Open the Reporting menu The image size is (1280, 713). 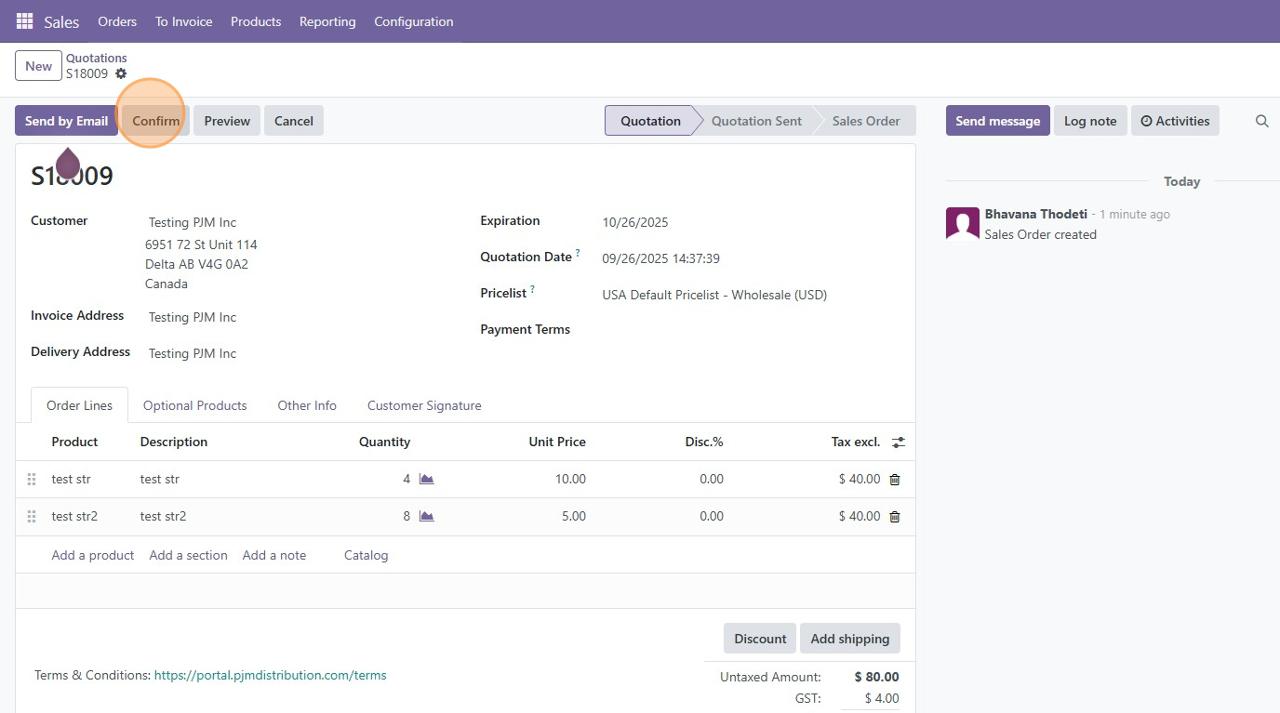(x=327, y=21)
